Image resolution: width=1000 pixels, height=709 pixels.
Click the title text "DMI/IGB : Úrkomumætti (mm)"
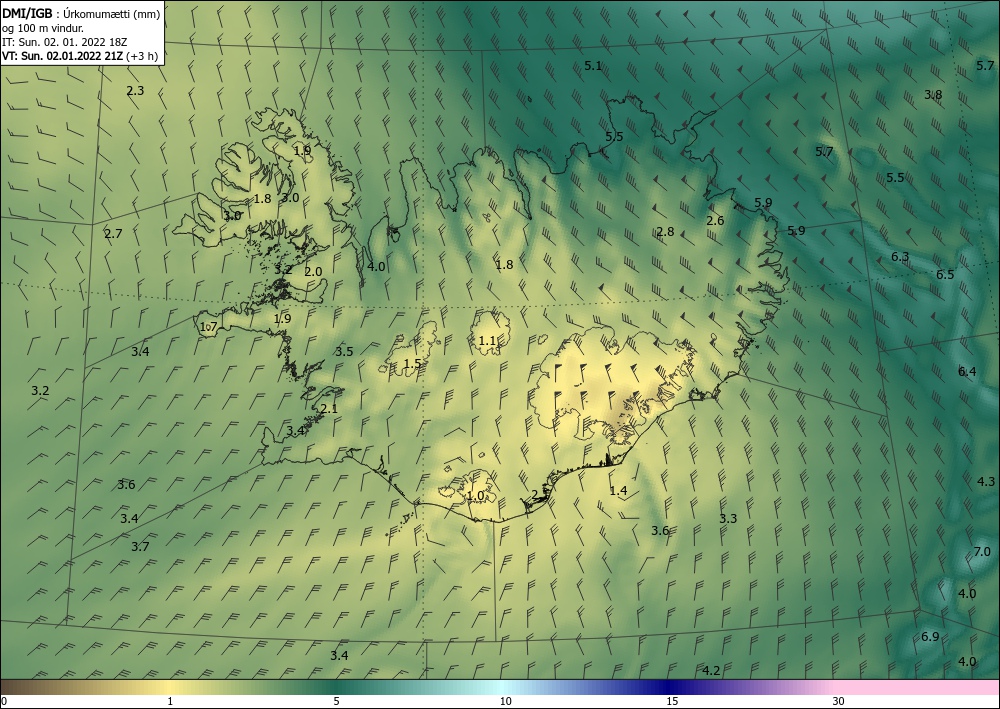click(81, 14)
